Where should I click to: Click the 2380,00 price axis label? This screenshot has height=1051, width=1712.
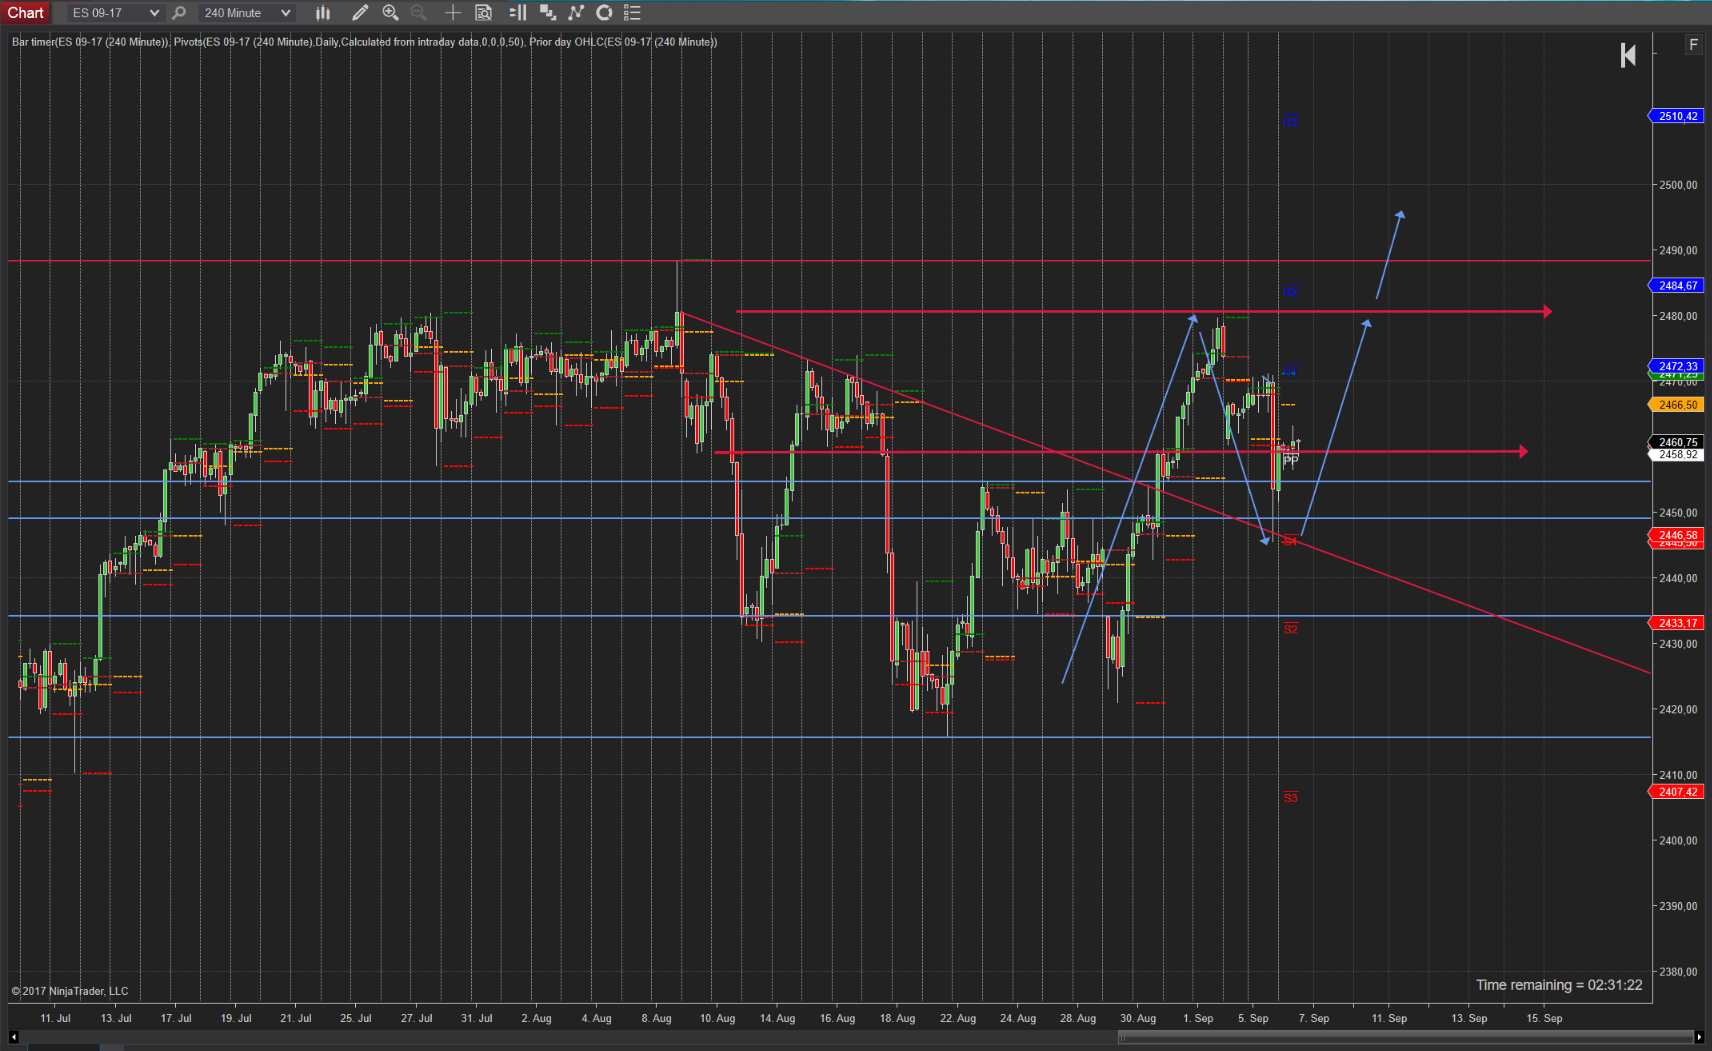point(1678,971)
